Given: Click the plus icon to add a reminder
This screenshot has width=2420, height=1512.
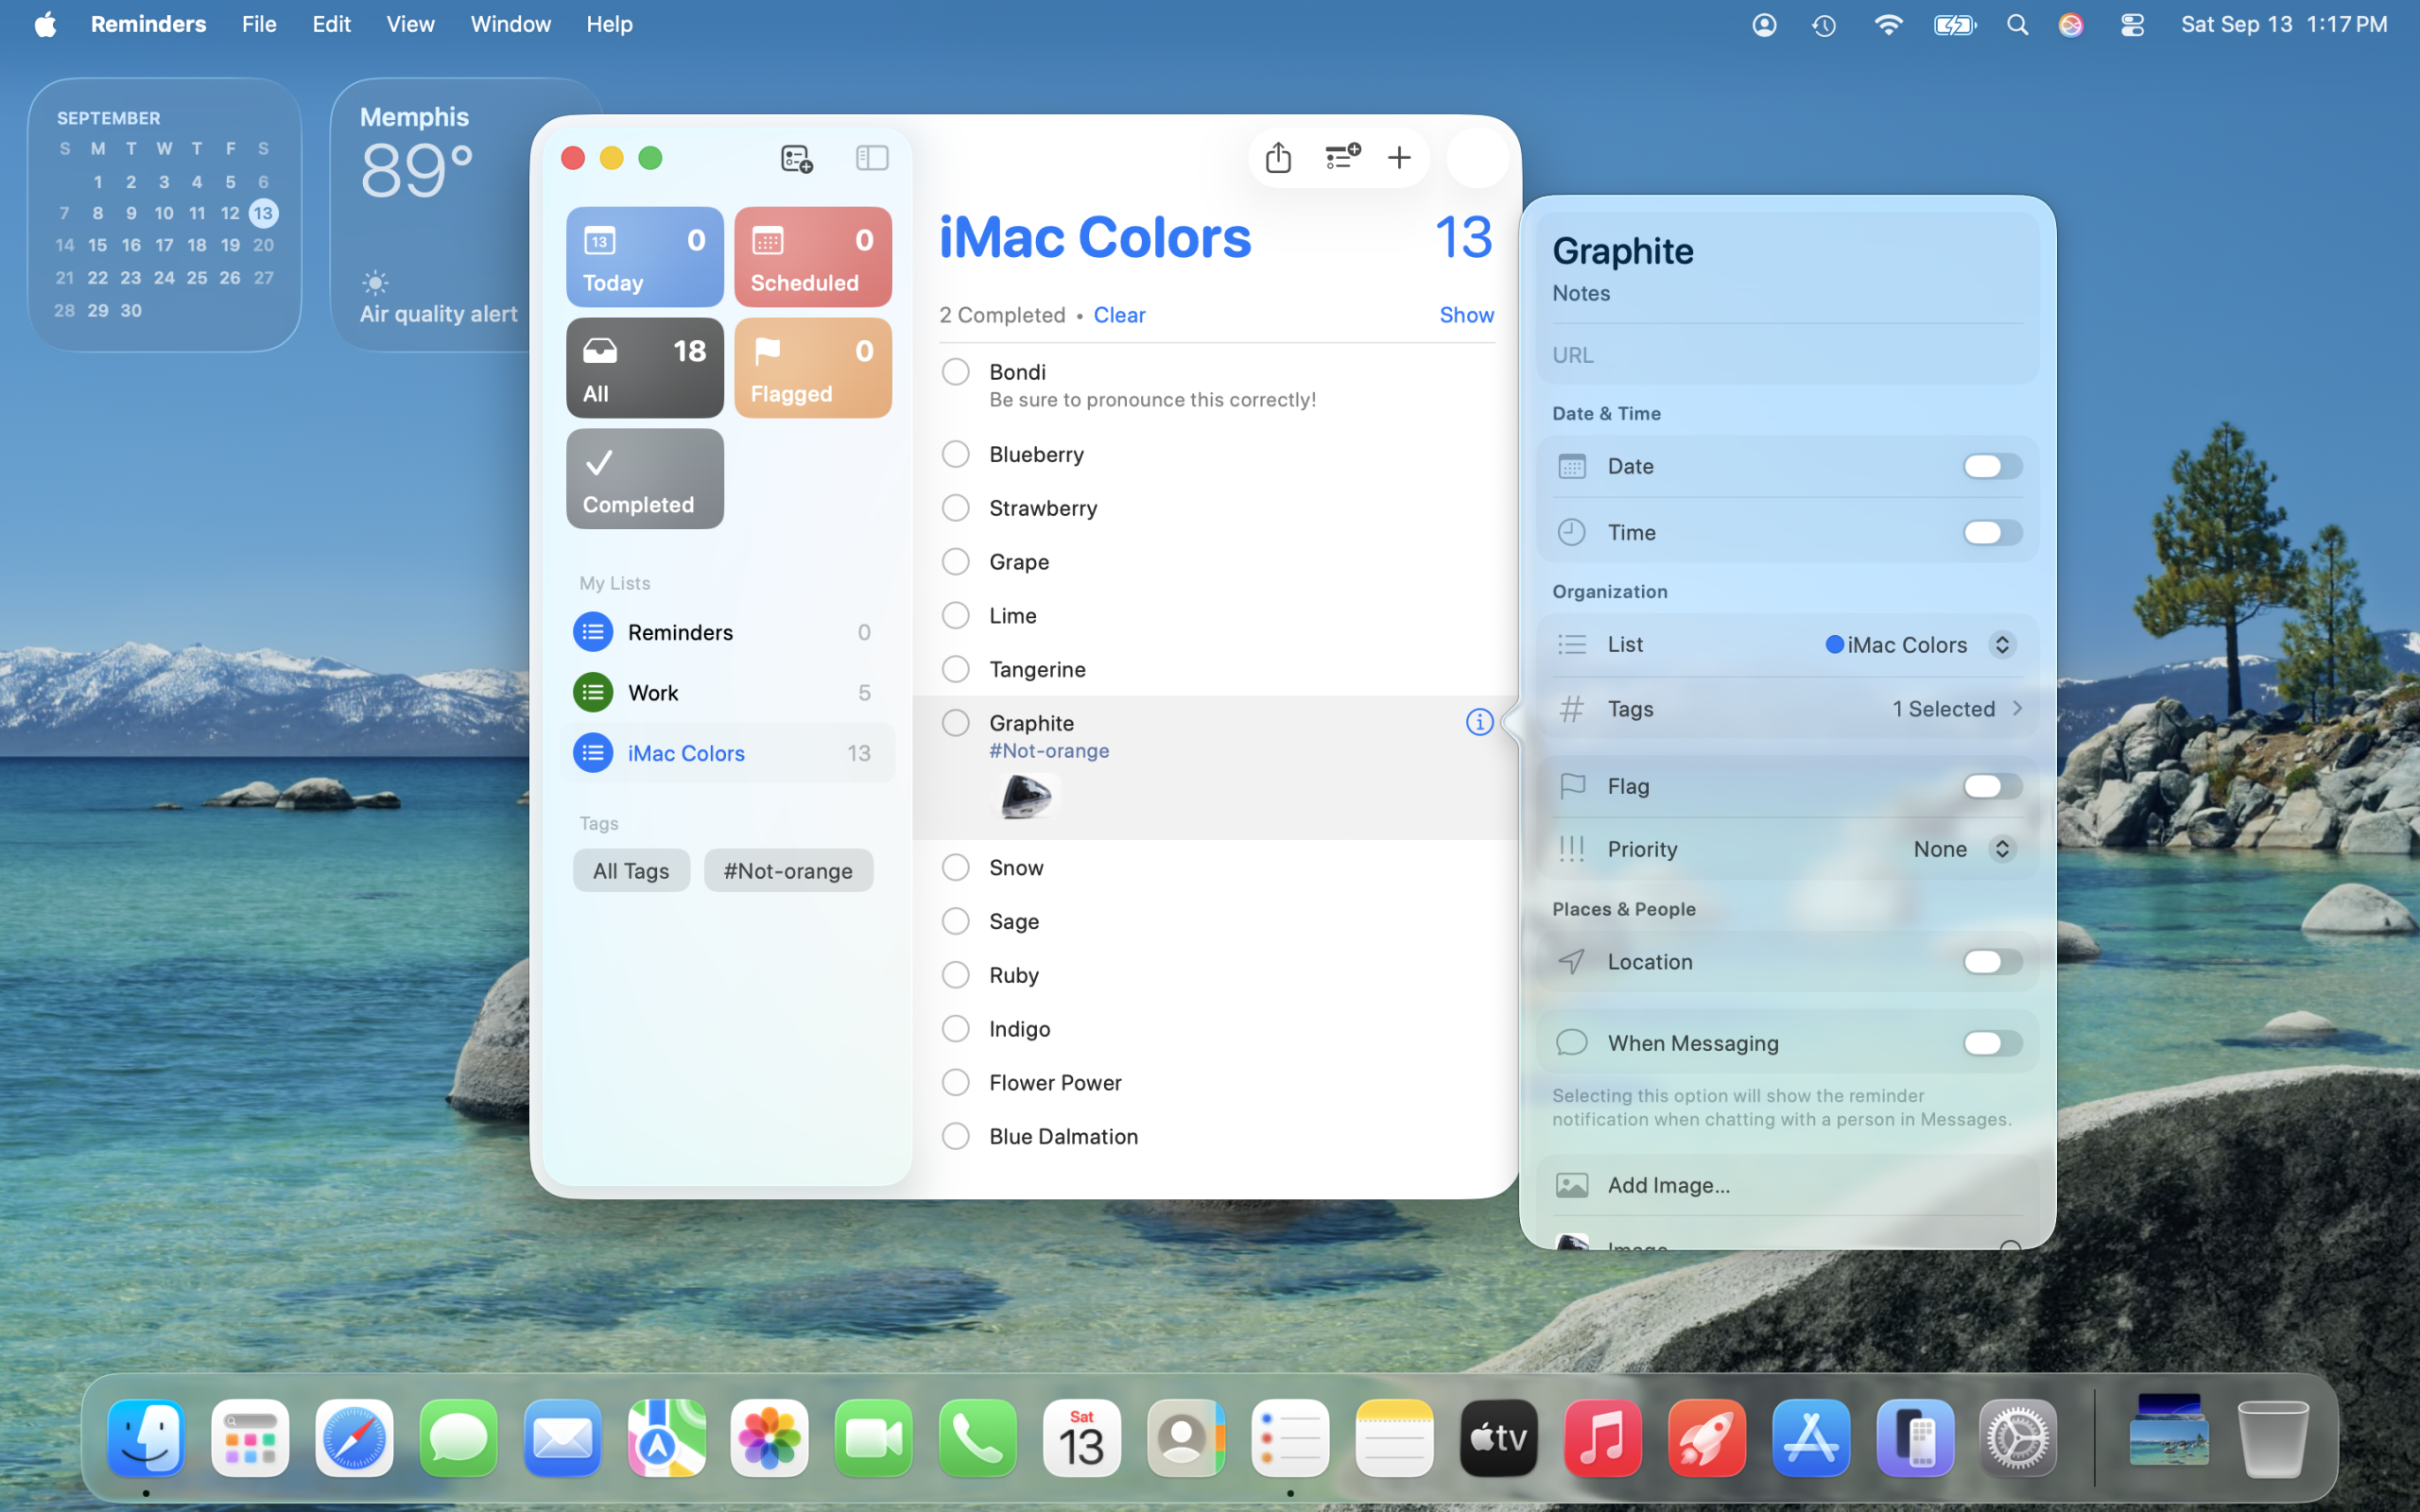Looking at the screenshot, I should pyautogui.click(x=1399, y=157).
